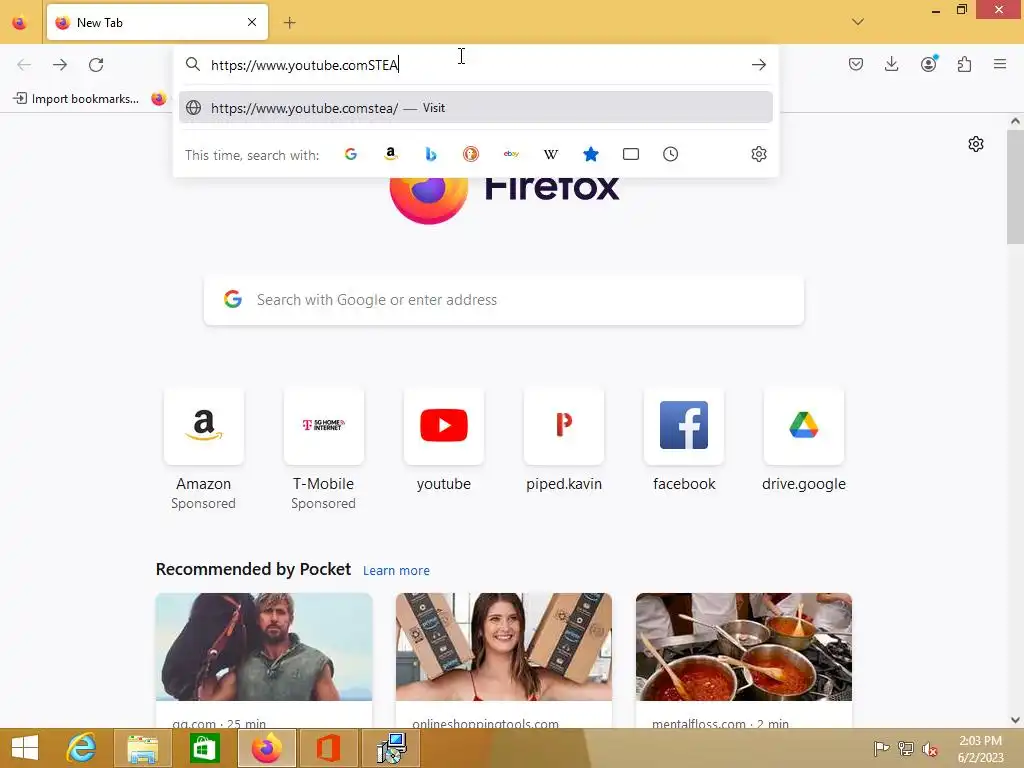
Task: Open the 2:03 PM tray clock
Action: (980, 749)
